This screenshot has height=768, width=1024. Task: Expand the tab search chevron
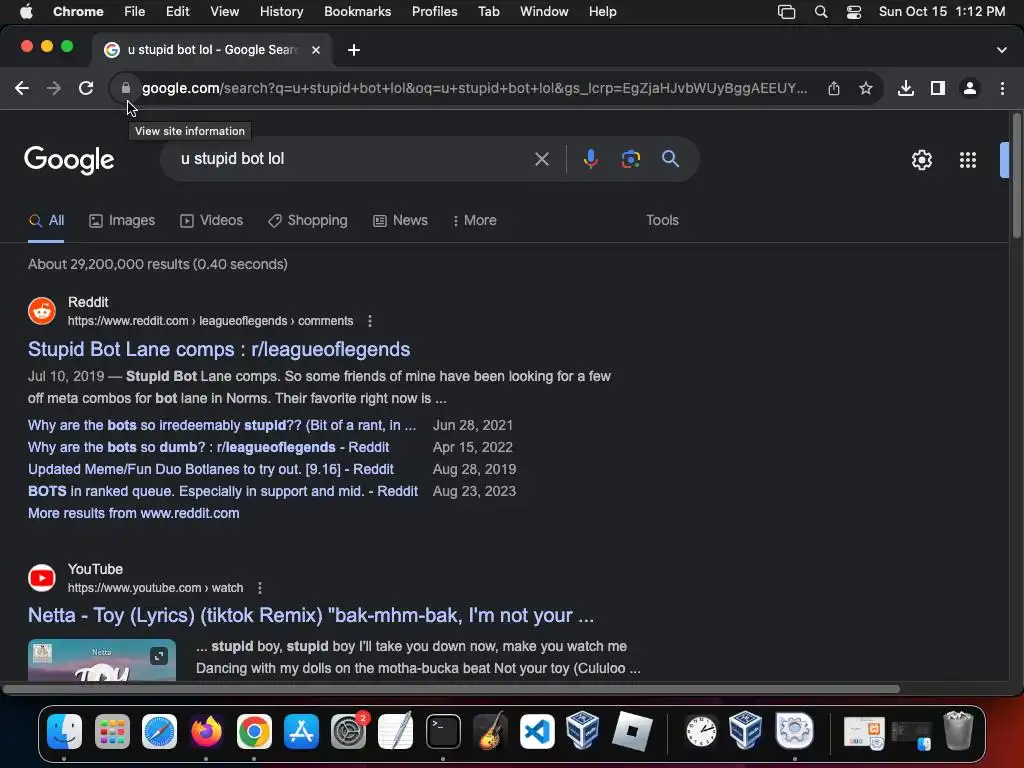[1002, 50]
